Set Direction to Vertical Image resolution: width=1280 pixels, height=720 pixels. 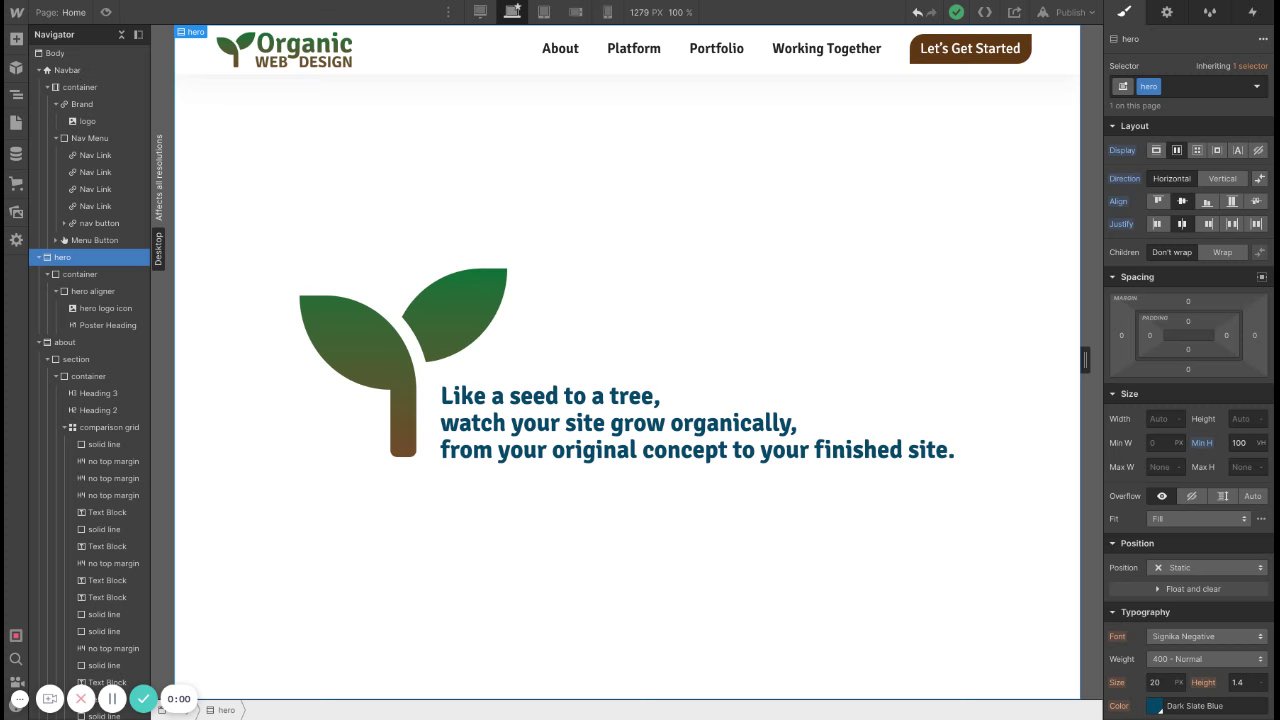[x=1222, y=179]
